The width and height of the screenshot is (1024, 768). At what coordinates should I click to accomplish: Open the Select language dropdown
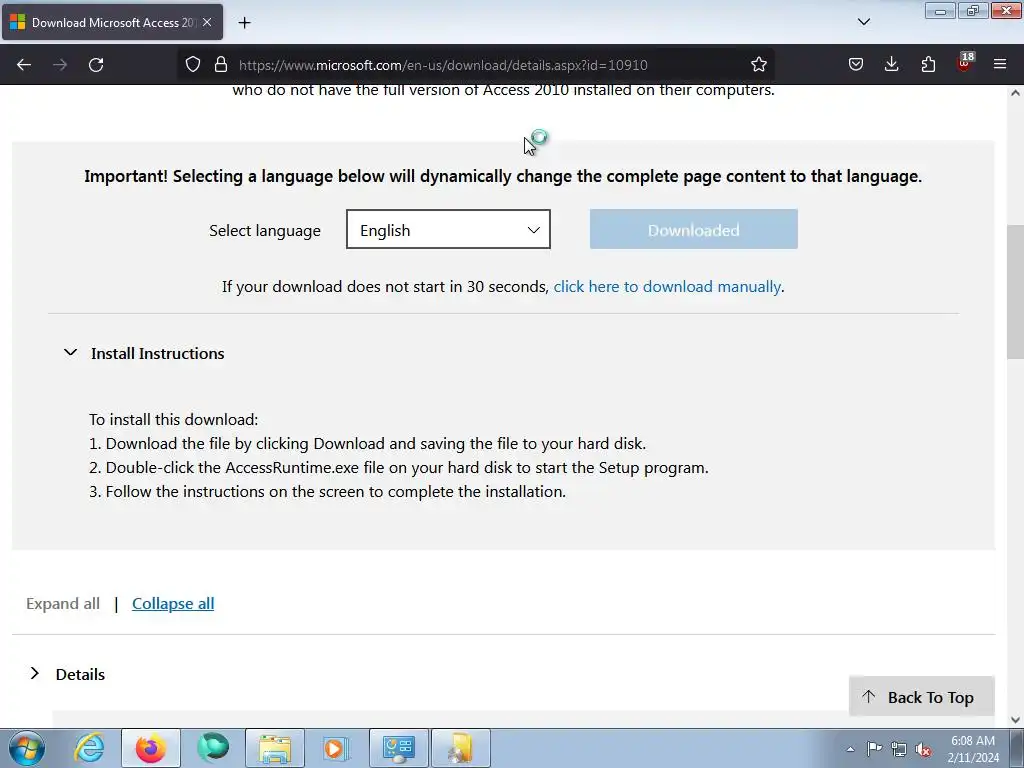(448, 229)
